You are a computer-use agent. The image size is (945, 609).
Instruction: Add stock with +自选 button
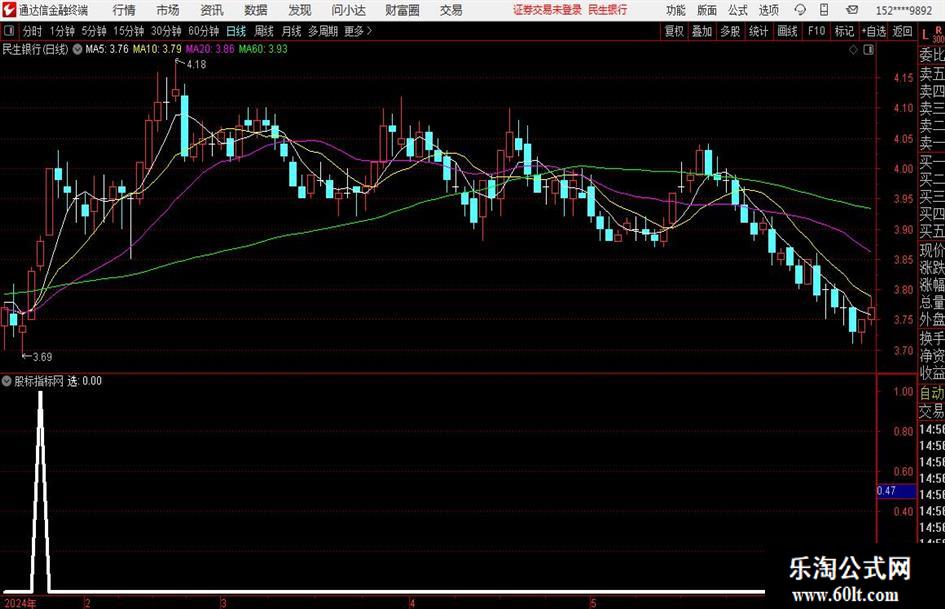tap(873, 31)
